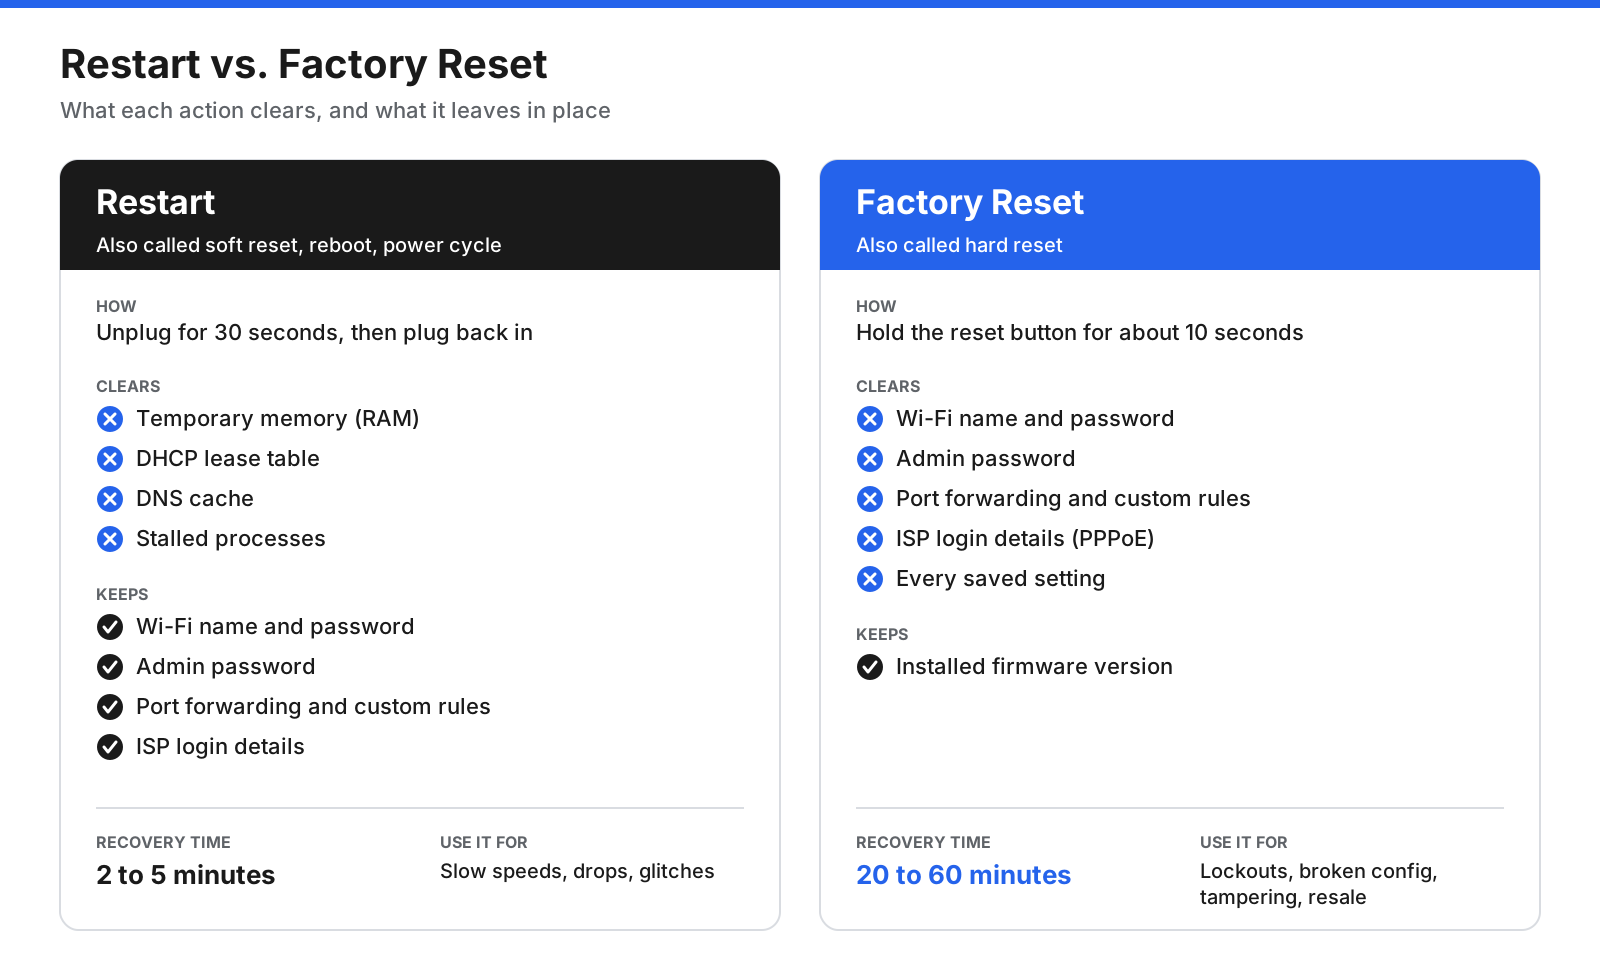Click the '20 to 60 minutes' recovery time
Screen dimensions: 1600x980
coord(963,875)
